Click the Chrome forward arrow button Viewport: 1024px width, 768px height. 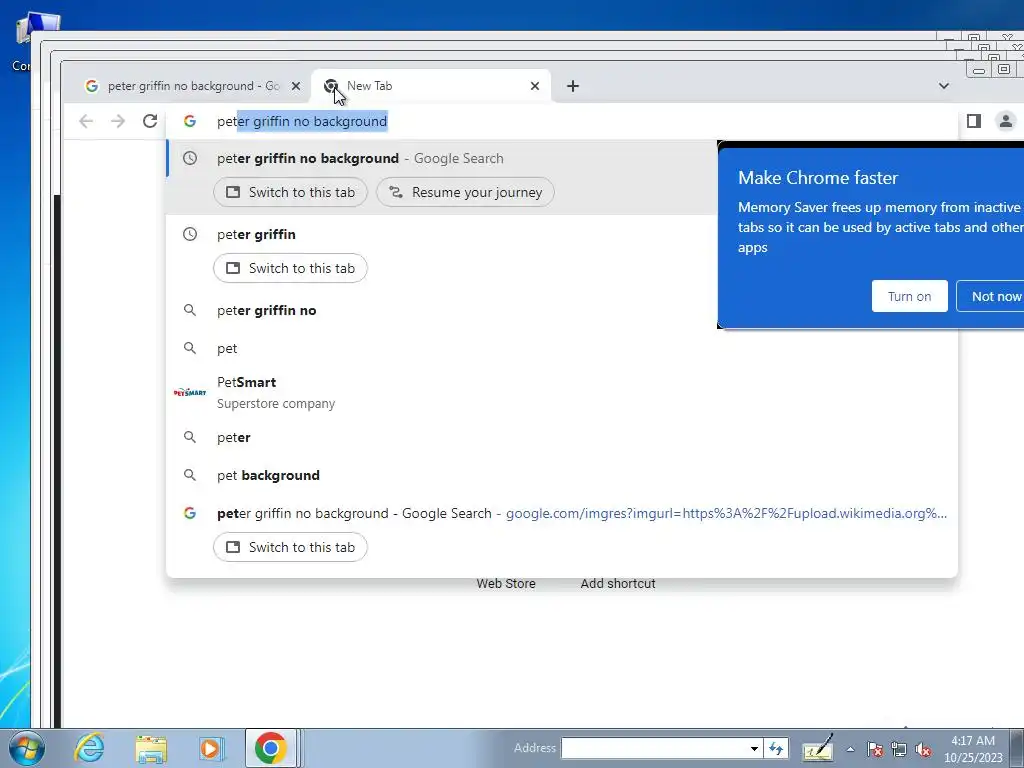pyautogui.click(x=118, y=121)
